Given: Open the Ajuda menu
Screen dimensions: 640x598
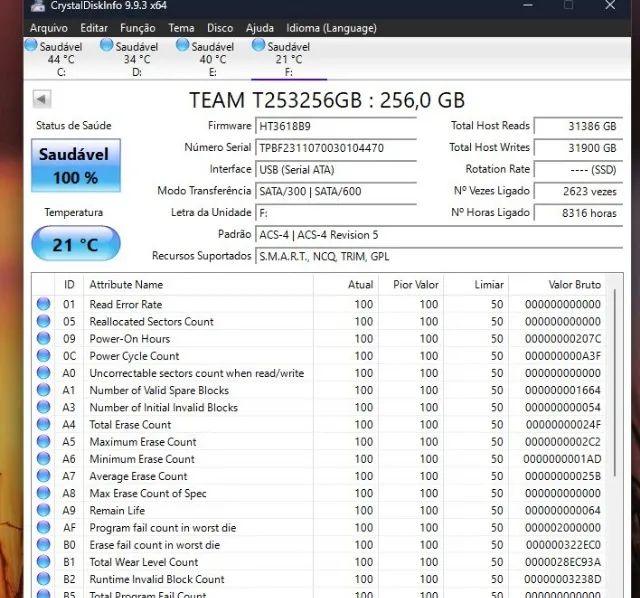Looking at the screenshot, I should [x=260, y=28].
